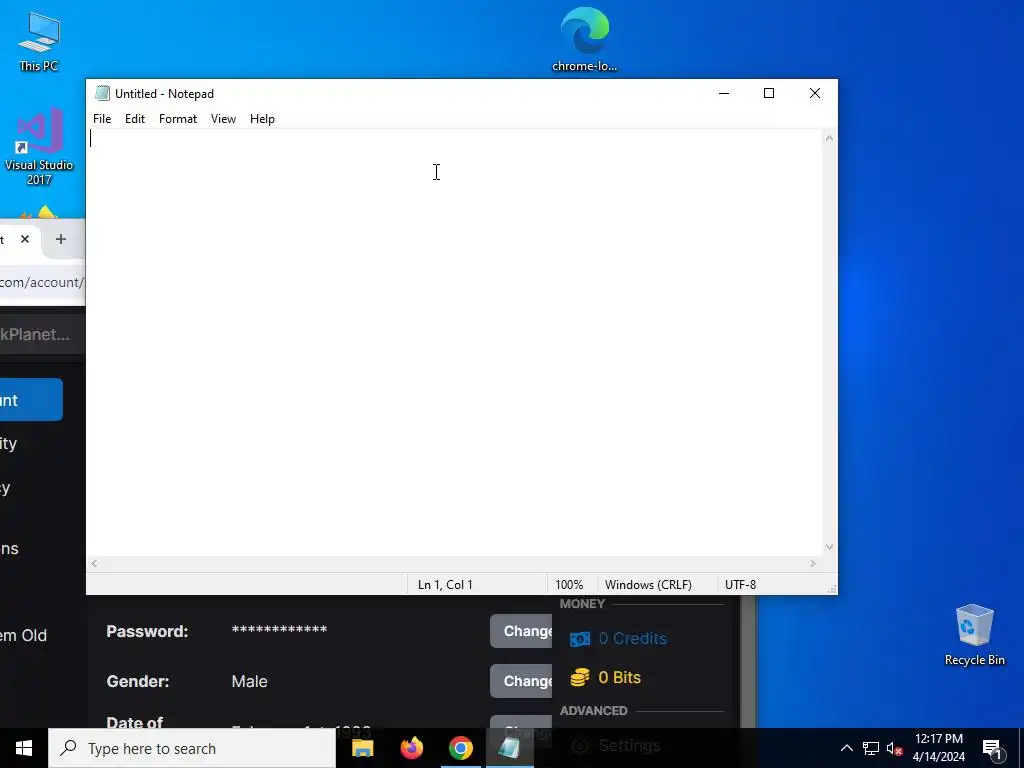Click the Notepad taskbar button
Screen dimensions: 1024x768
point(509,748)
